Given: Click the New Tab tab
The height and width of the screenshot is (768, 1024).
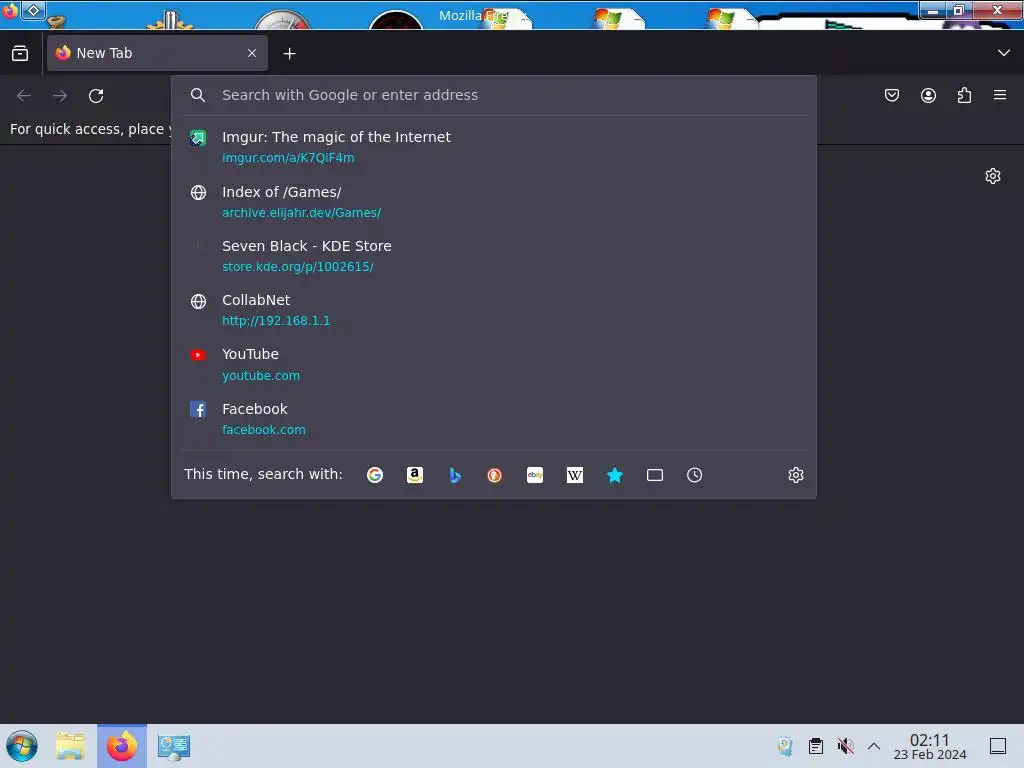Looking at the screenshot, I should [157, 53].
